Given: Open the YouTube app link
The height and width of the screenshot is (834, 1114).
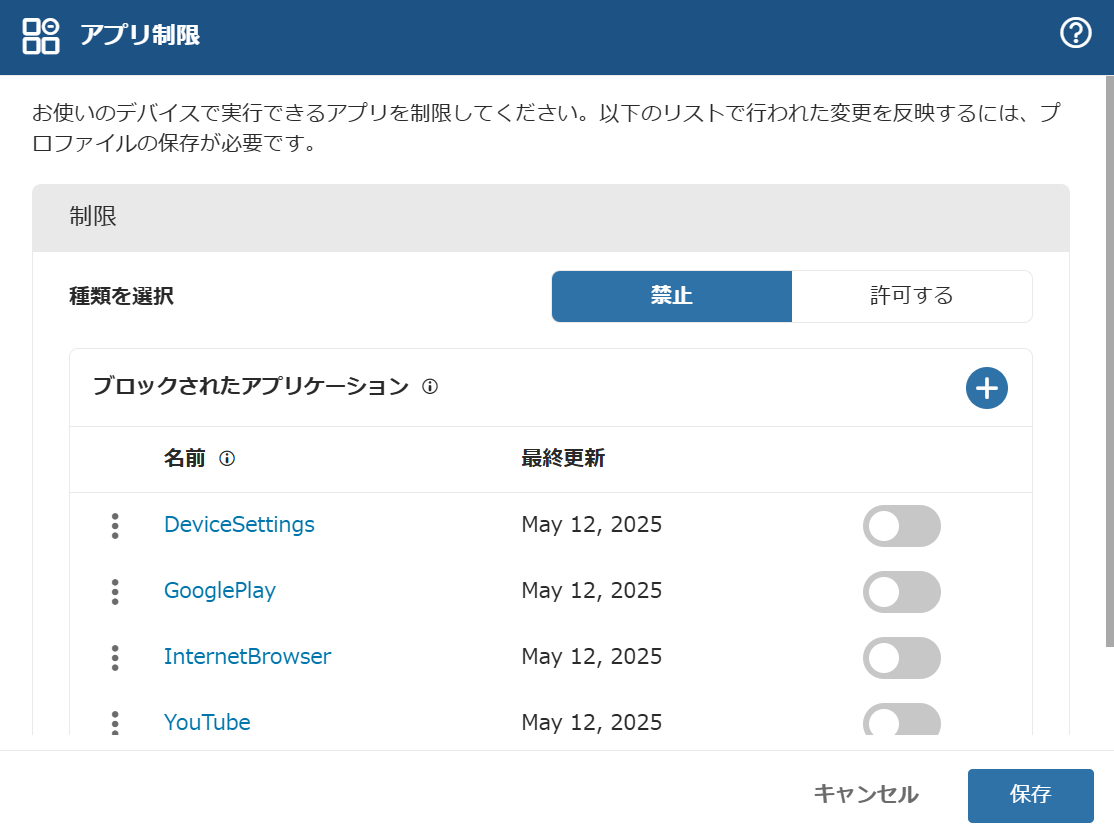Looking at the screenshot, I should (207, 722).
